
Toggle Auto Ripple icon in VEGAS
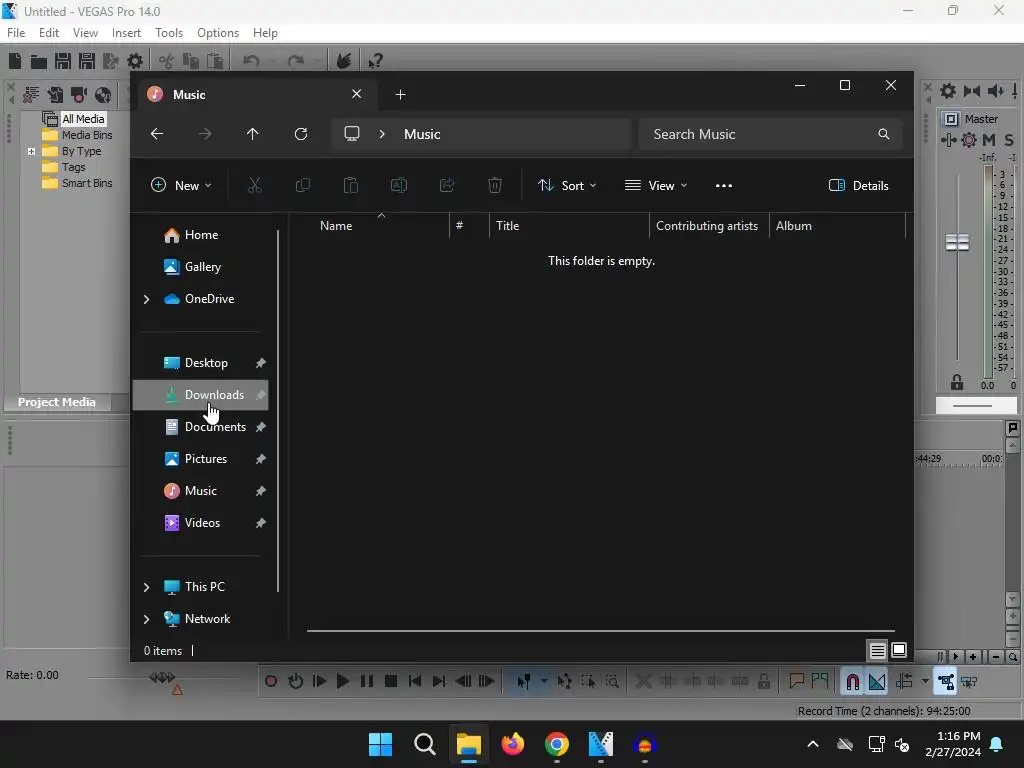coord(904,682)
